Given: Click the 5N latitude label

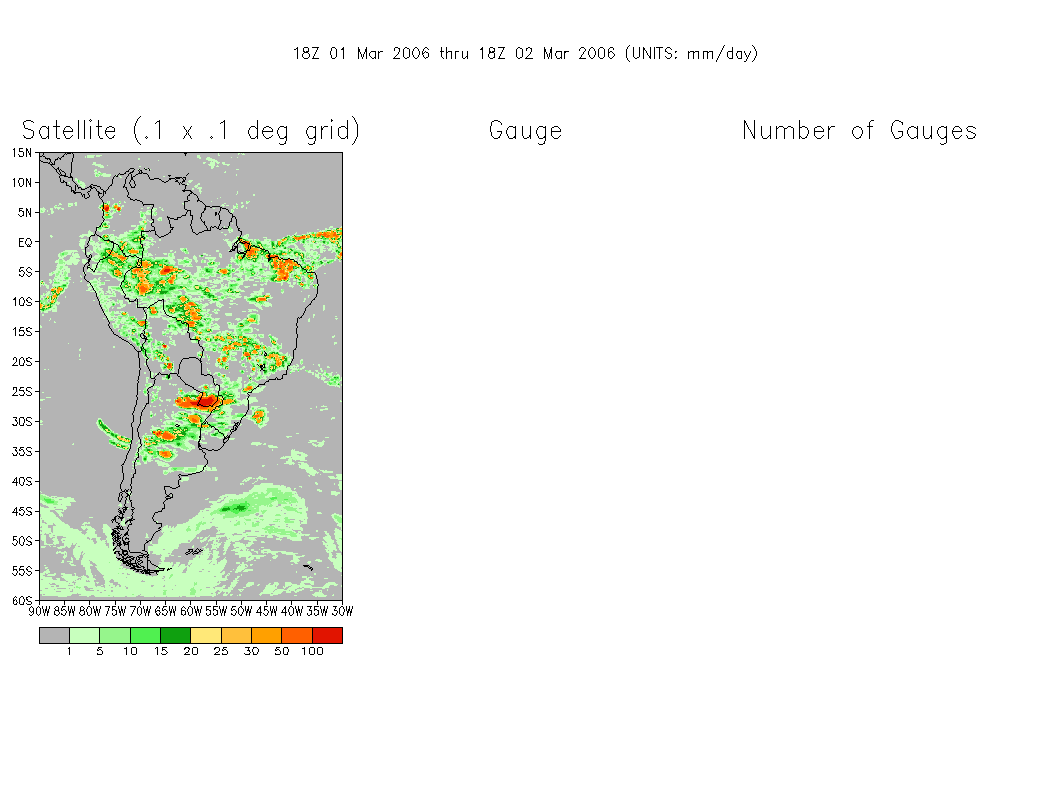Looking at the screenshot, I should tap(24, 213).
